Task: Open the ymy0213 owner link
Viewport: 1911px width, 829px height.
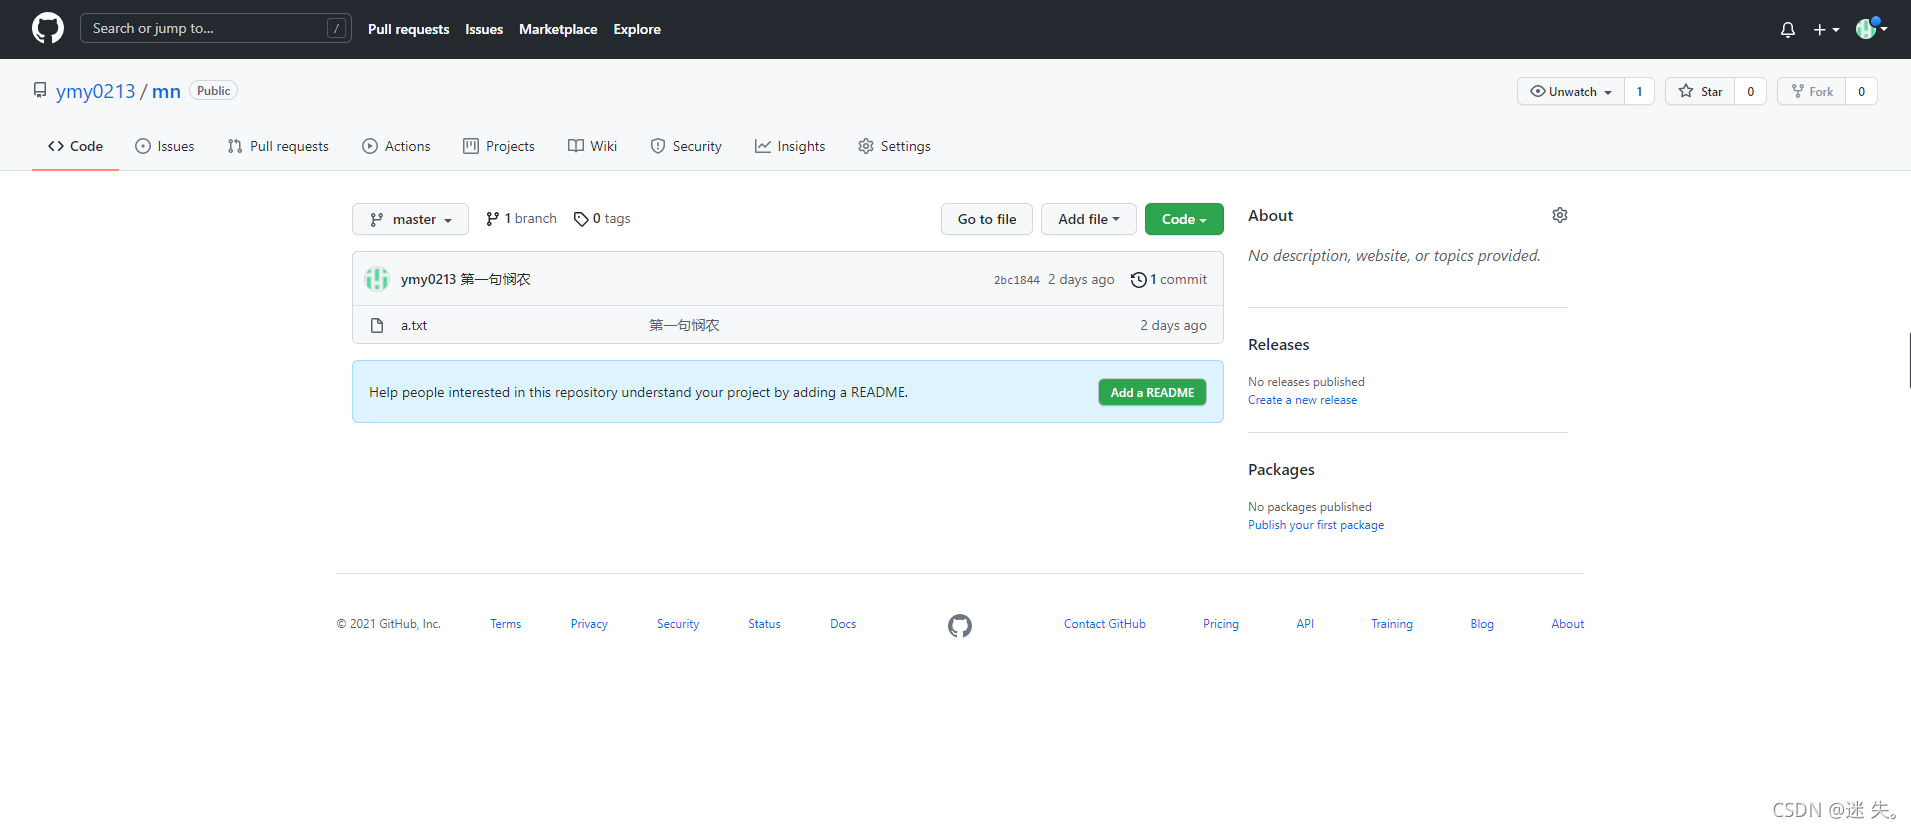Action: click(x=95, y=91)
